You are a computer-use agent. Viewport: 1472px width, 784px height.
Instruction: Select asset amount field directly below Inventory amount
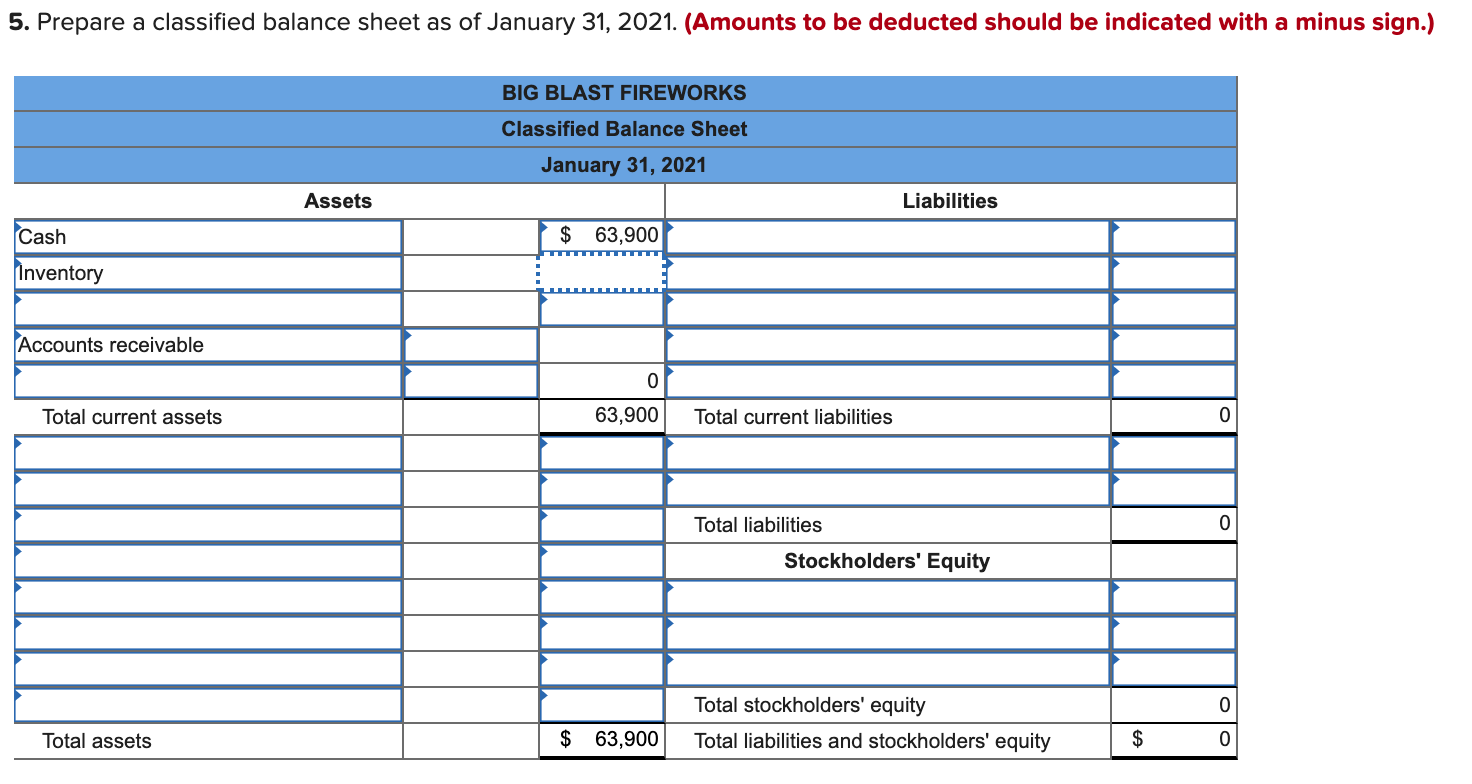click(x=602, y=309)
